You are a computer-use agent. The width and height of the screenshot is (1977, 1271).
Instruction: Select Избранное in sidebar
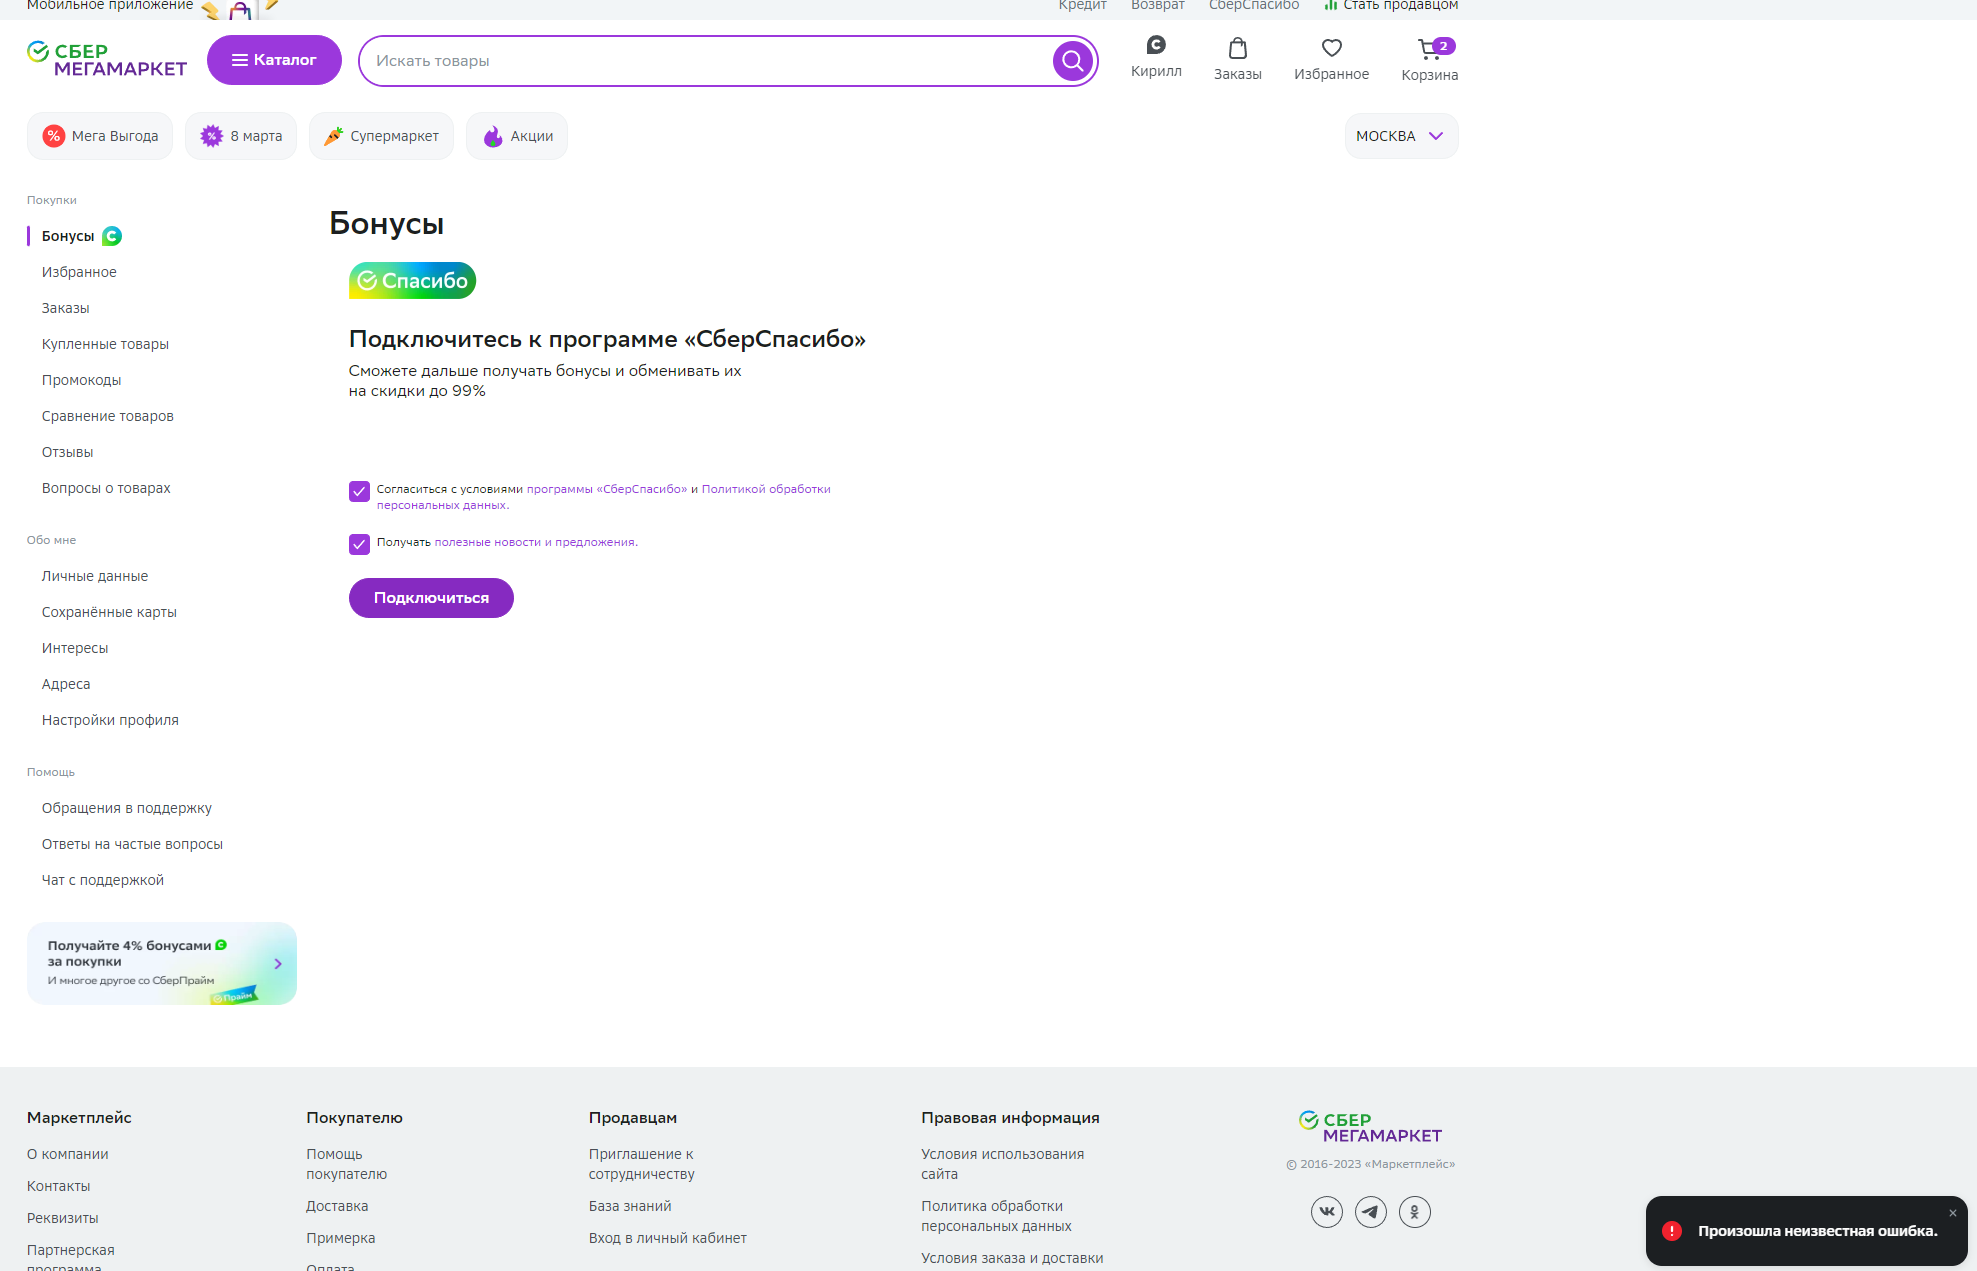79,272
